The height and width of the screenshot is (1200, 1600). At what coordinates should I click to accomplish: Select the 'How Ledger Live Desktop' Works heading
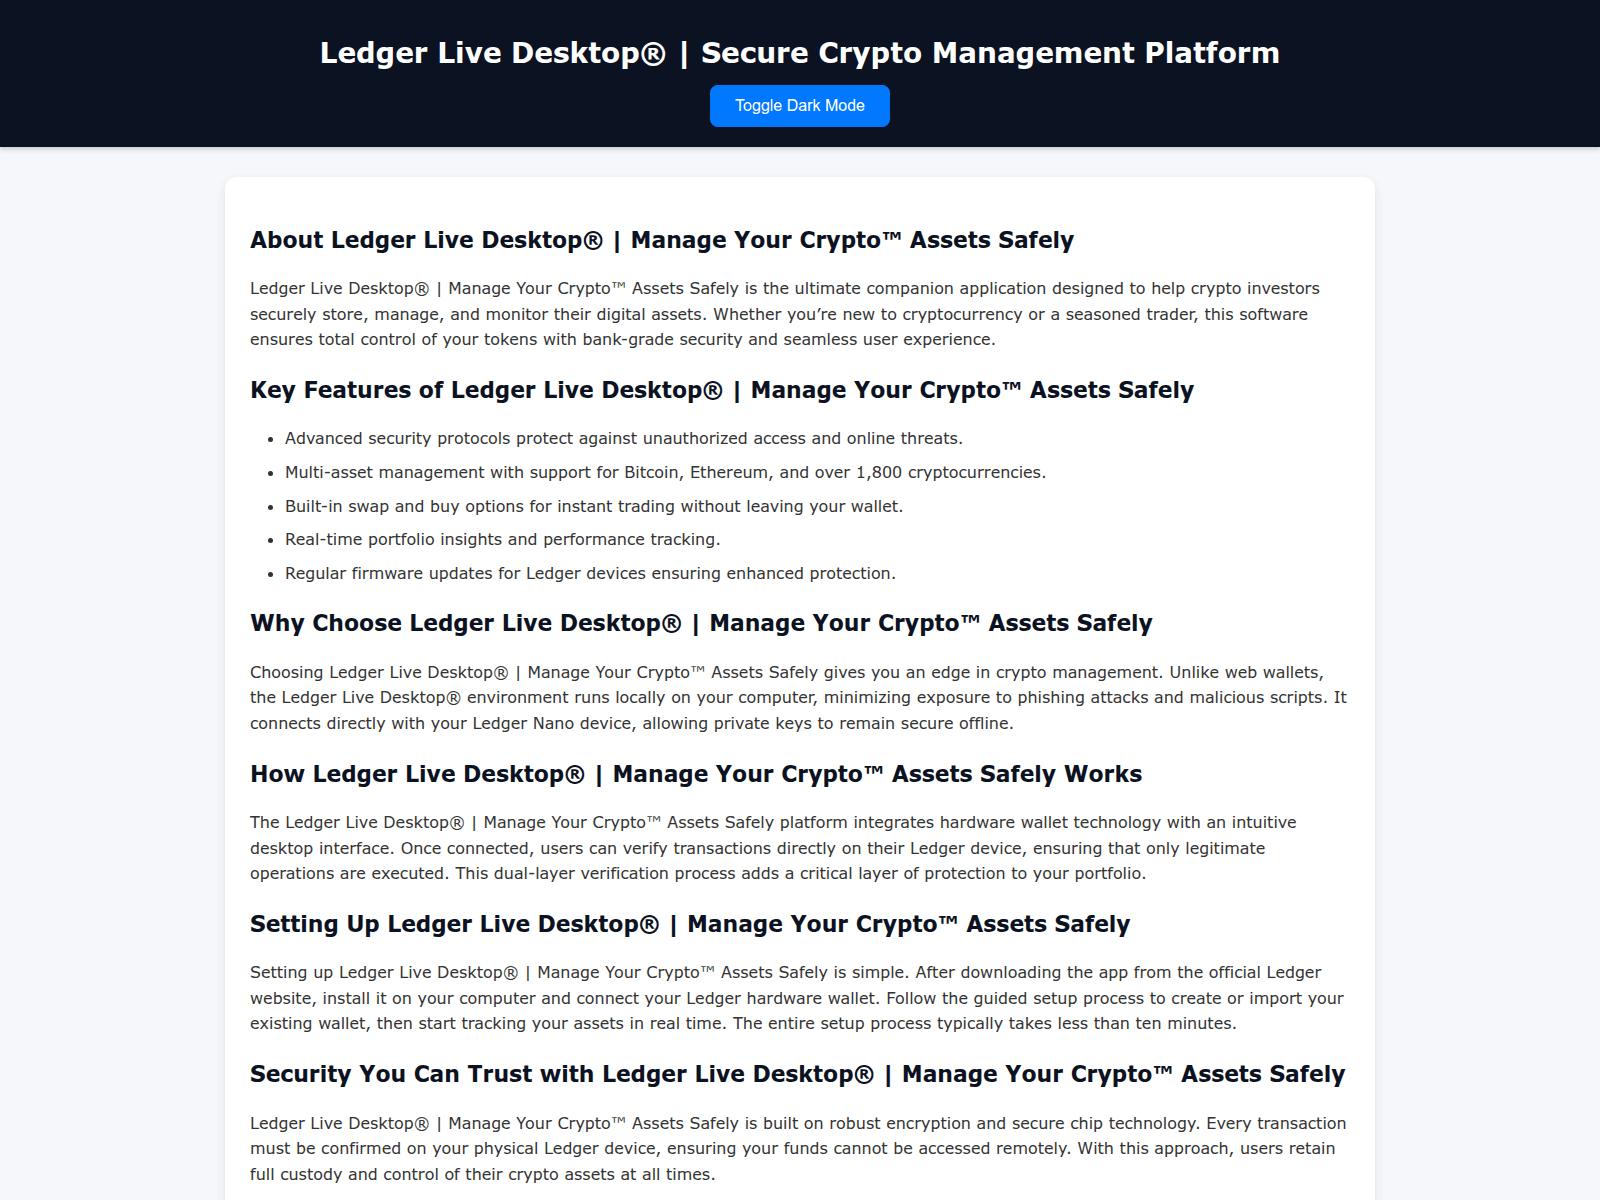695,774
